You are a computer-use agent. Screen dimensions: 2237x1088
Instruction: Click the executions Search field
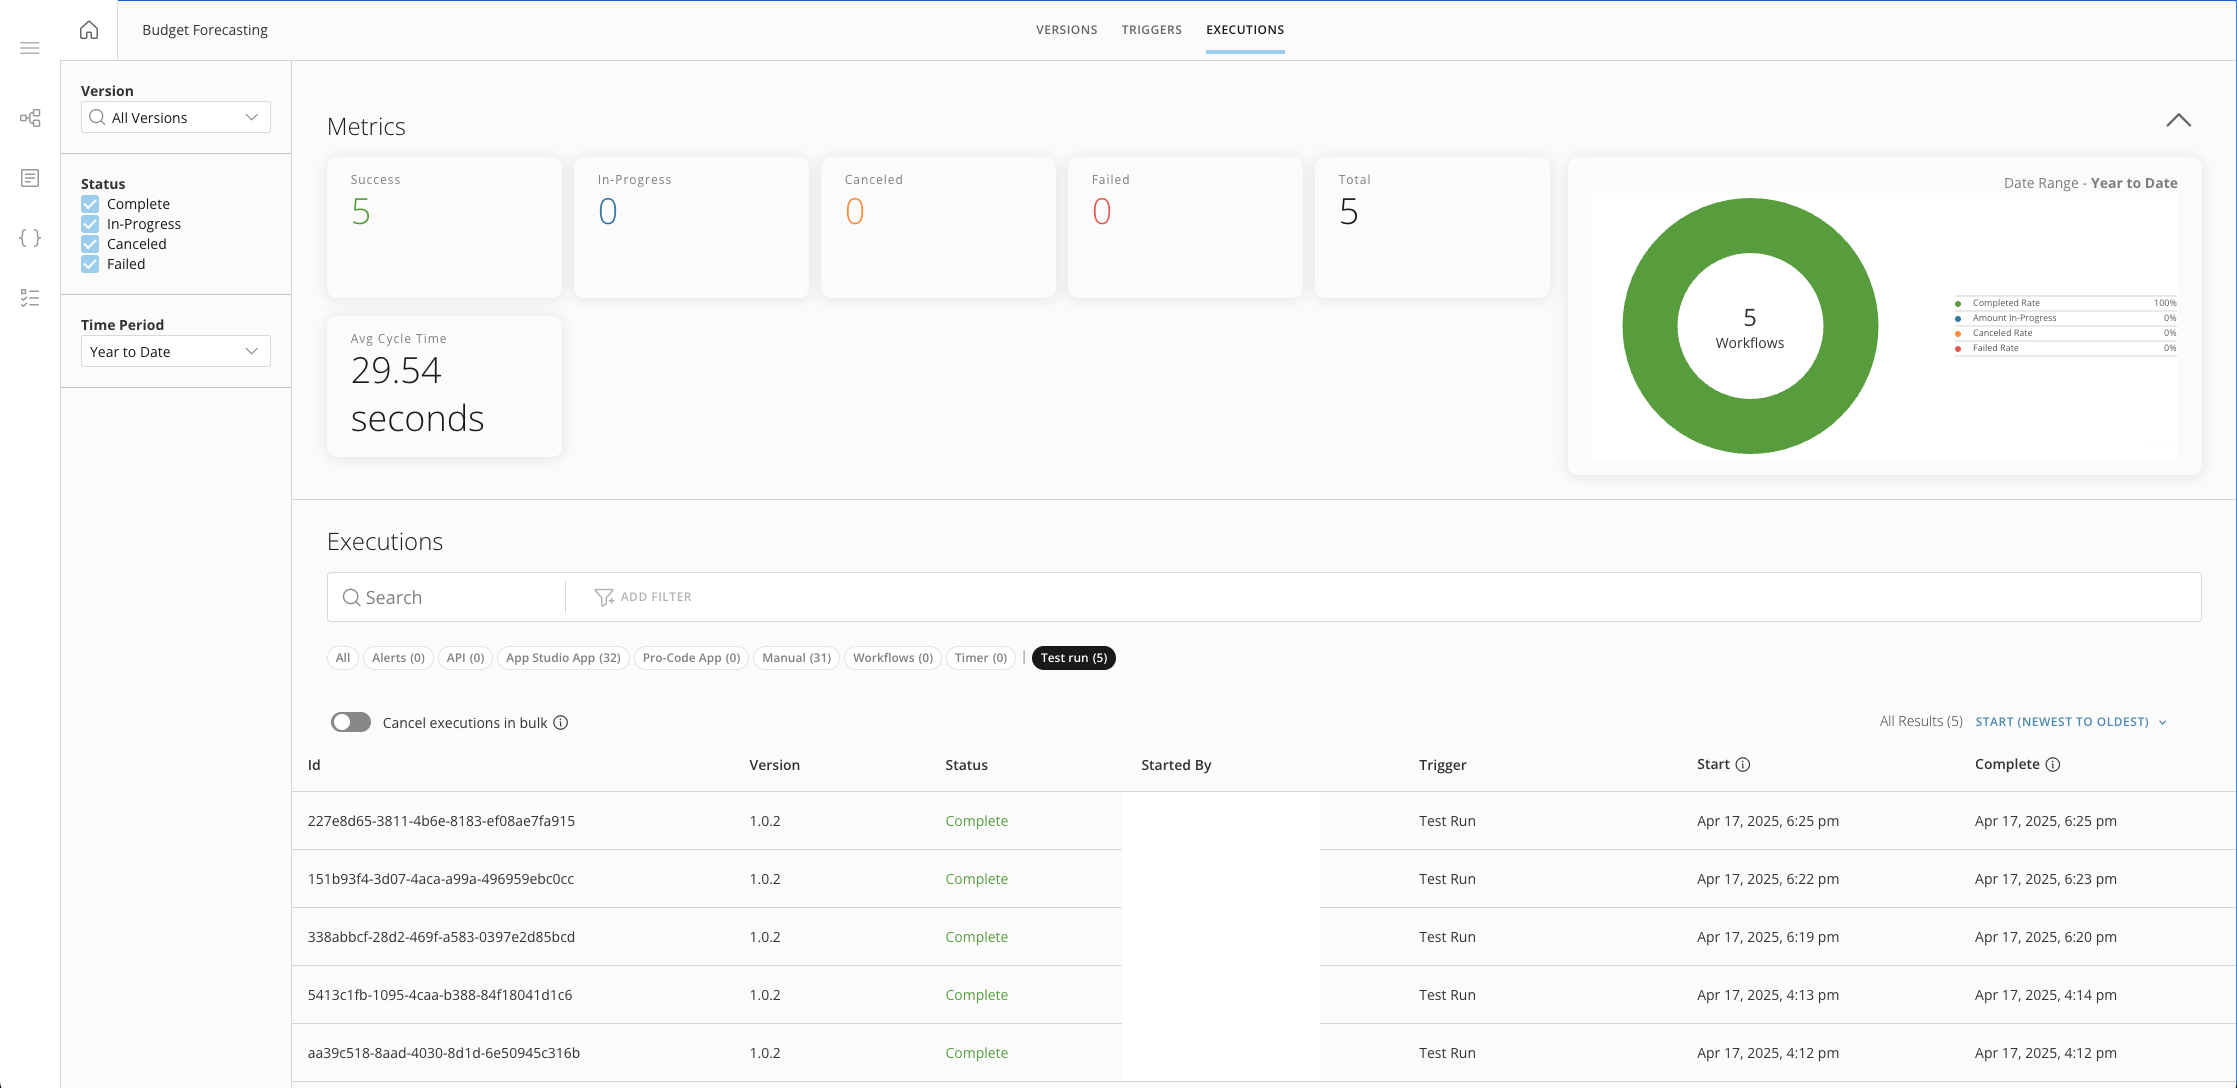click(450, 597)
